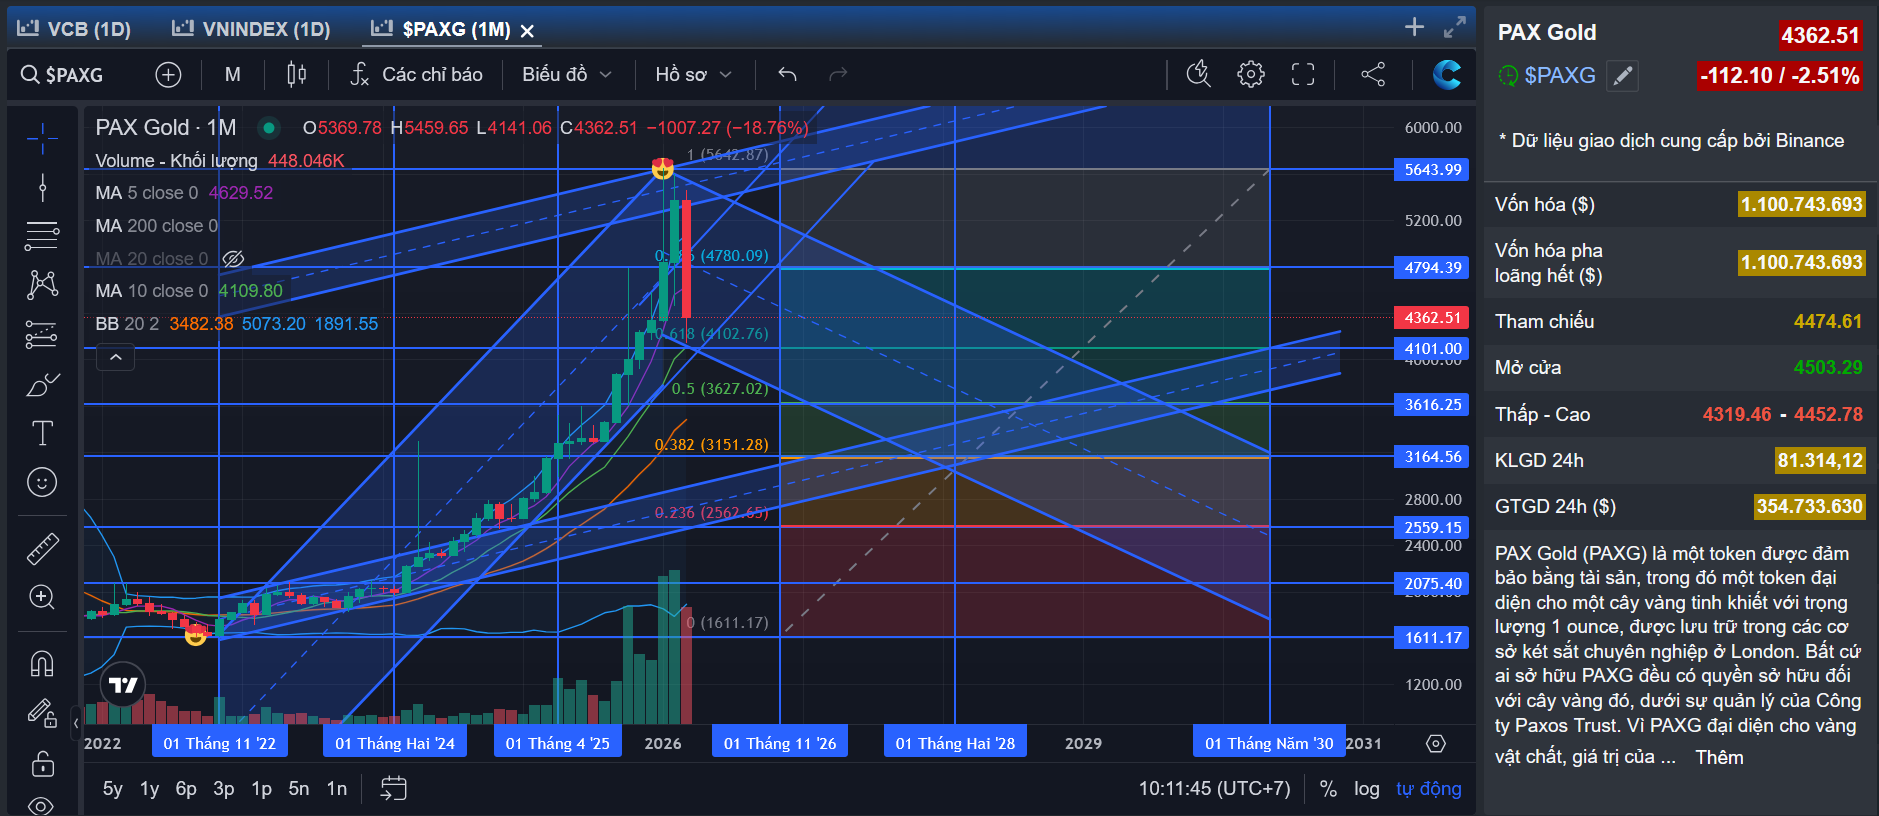Image resolution: width=1879 pixels, height=816 pixels.
Task: Expand the Hồ sơ dropdown
Action: pos(693,74)
